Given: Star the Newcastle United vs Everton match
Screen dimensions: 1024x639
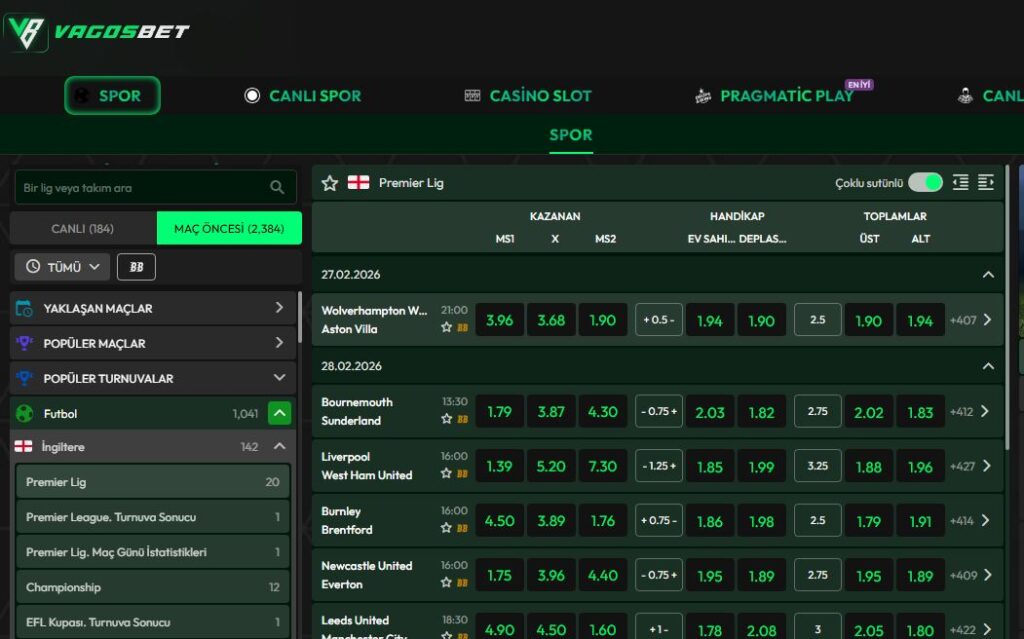Looking at the screenshot, I should coord(447,582).
